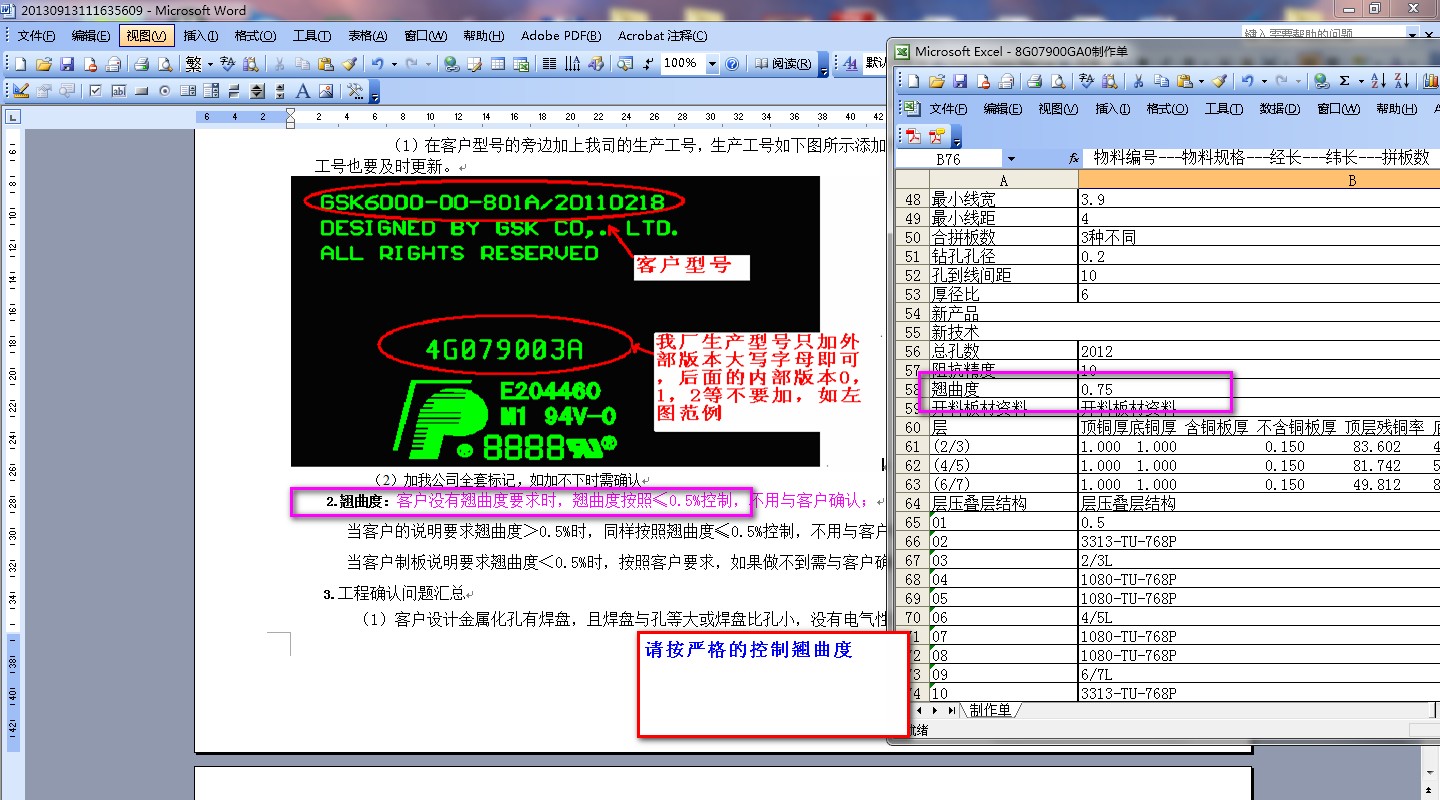The image size is (1440, 800).
Task: Click Undo arrow in Word toolbar
Action: point(378,64)
